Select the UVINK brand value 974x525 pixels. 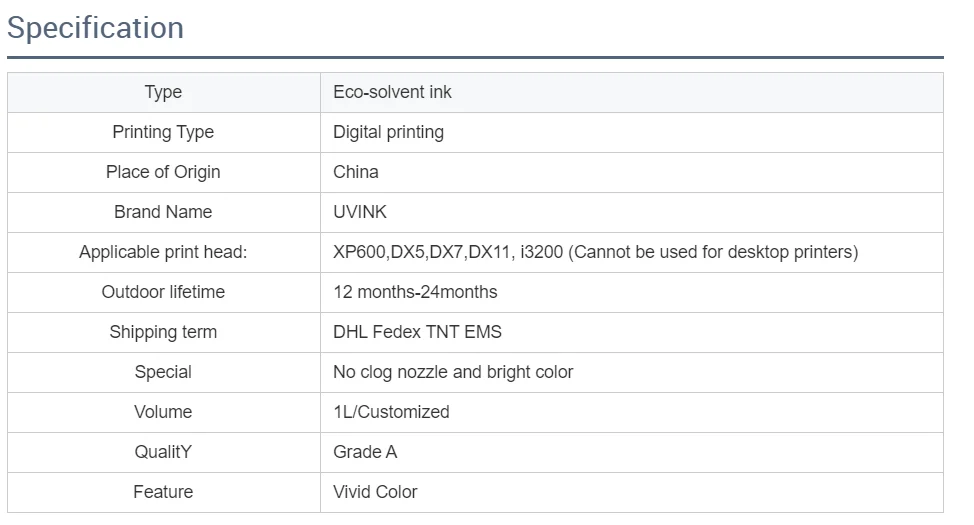(360, 212)
